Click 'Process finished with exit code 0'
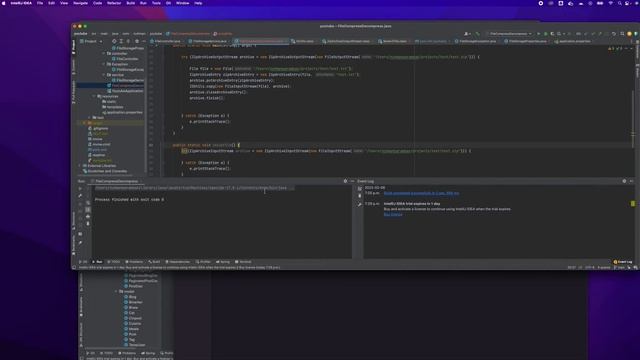640x360 pixels. click(129, 200)
